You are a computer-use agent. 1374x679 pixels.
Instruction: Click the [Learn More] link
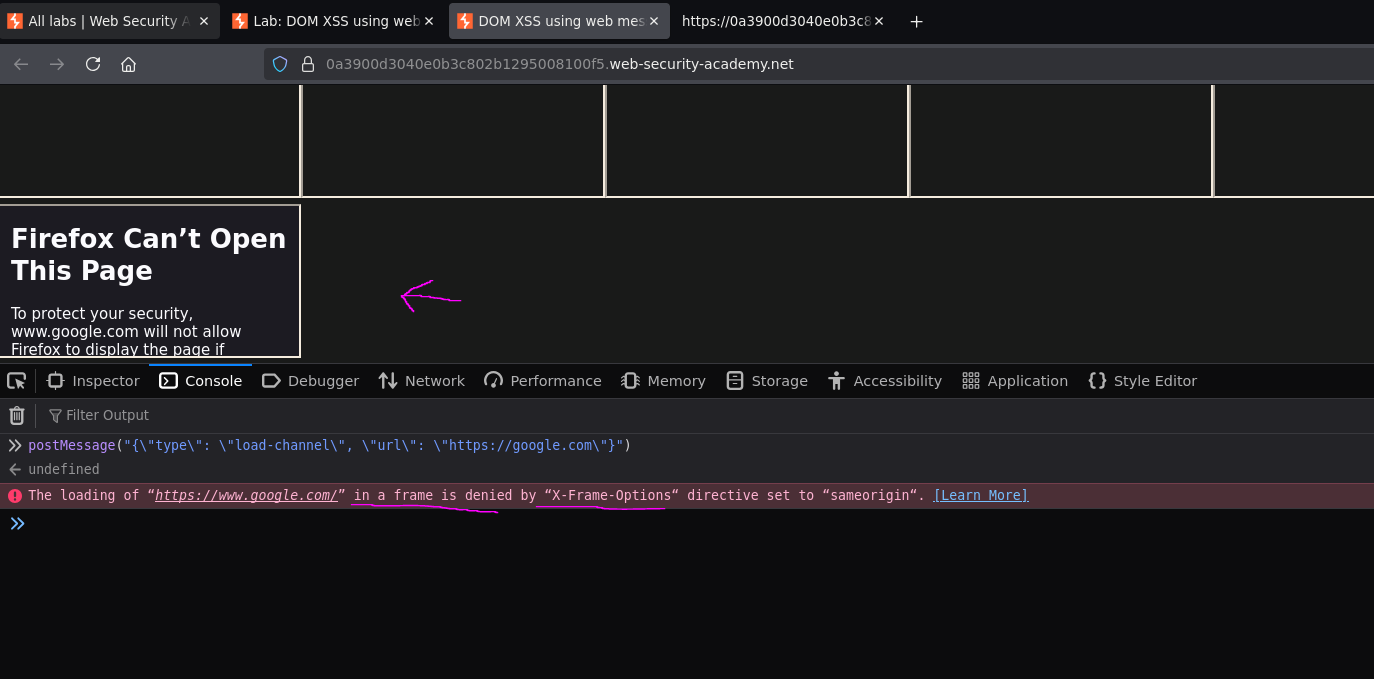(x=980, y=495)
